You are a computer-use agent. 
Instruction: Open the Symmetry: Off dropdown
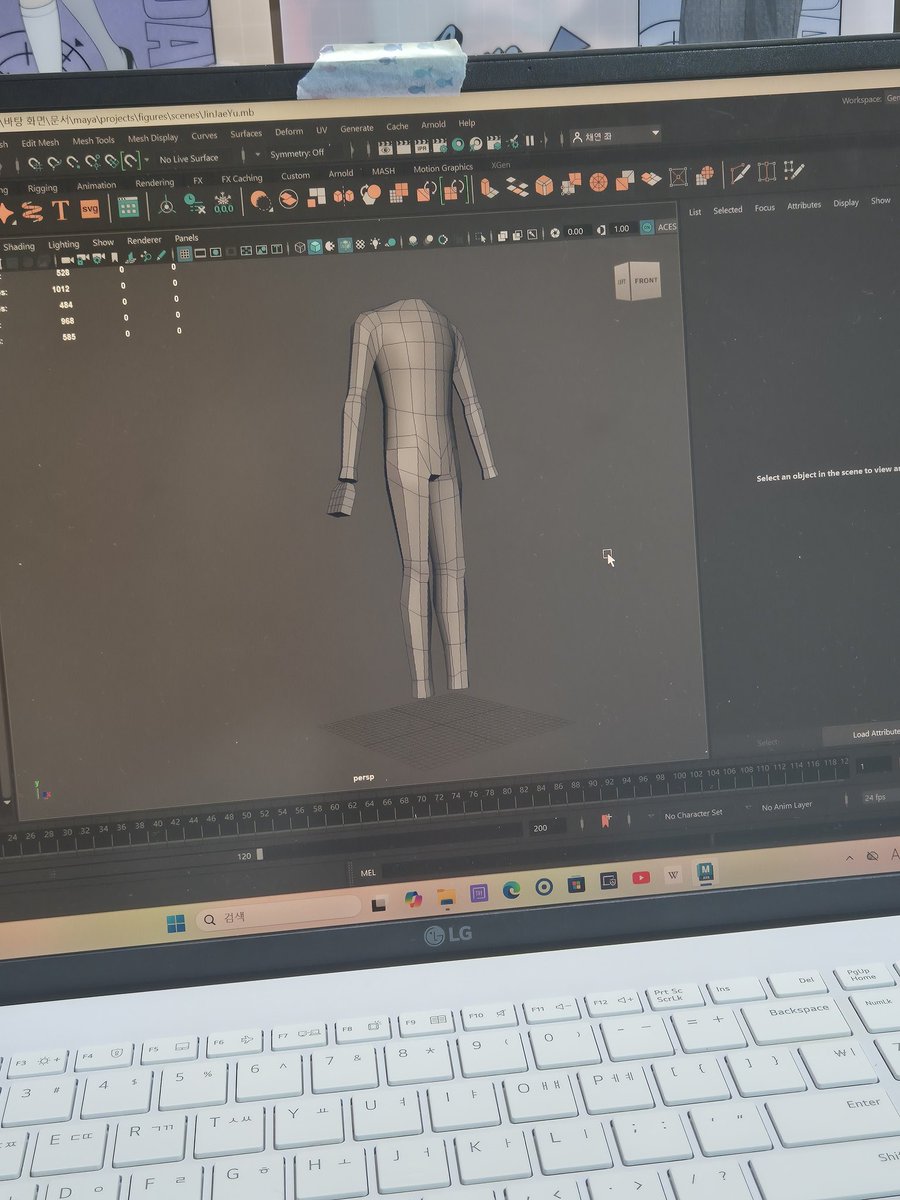tap(298, 153)
